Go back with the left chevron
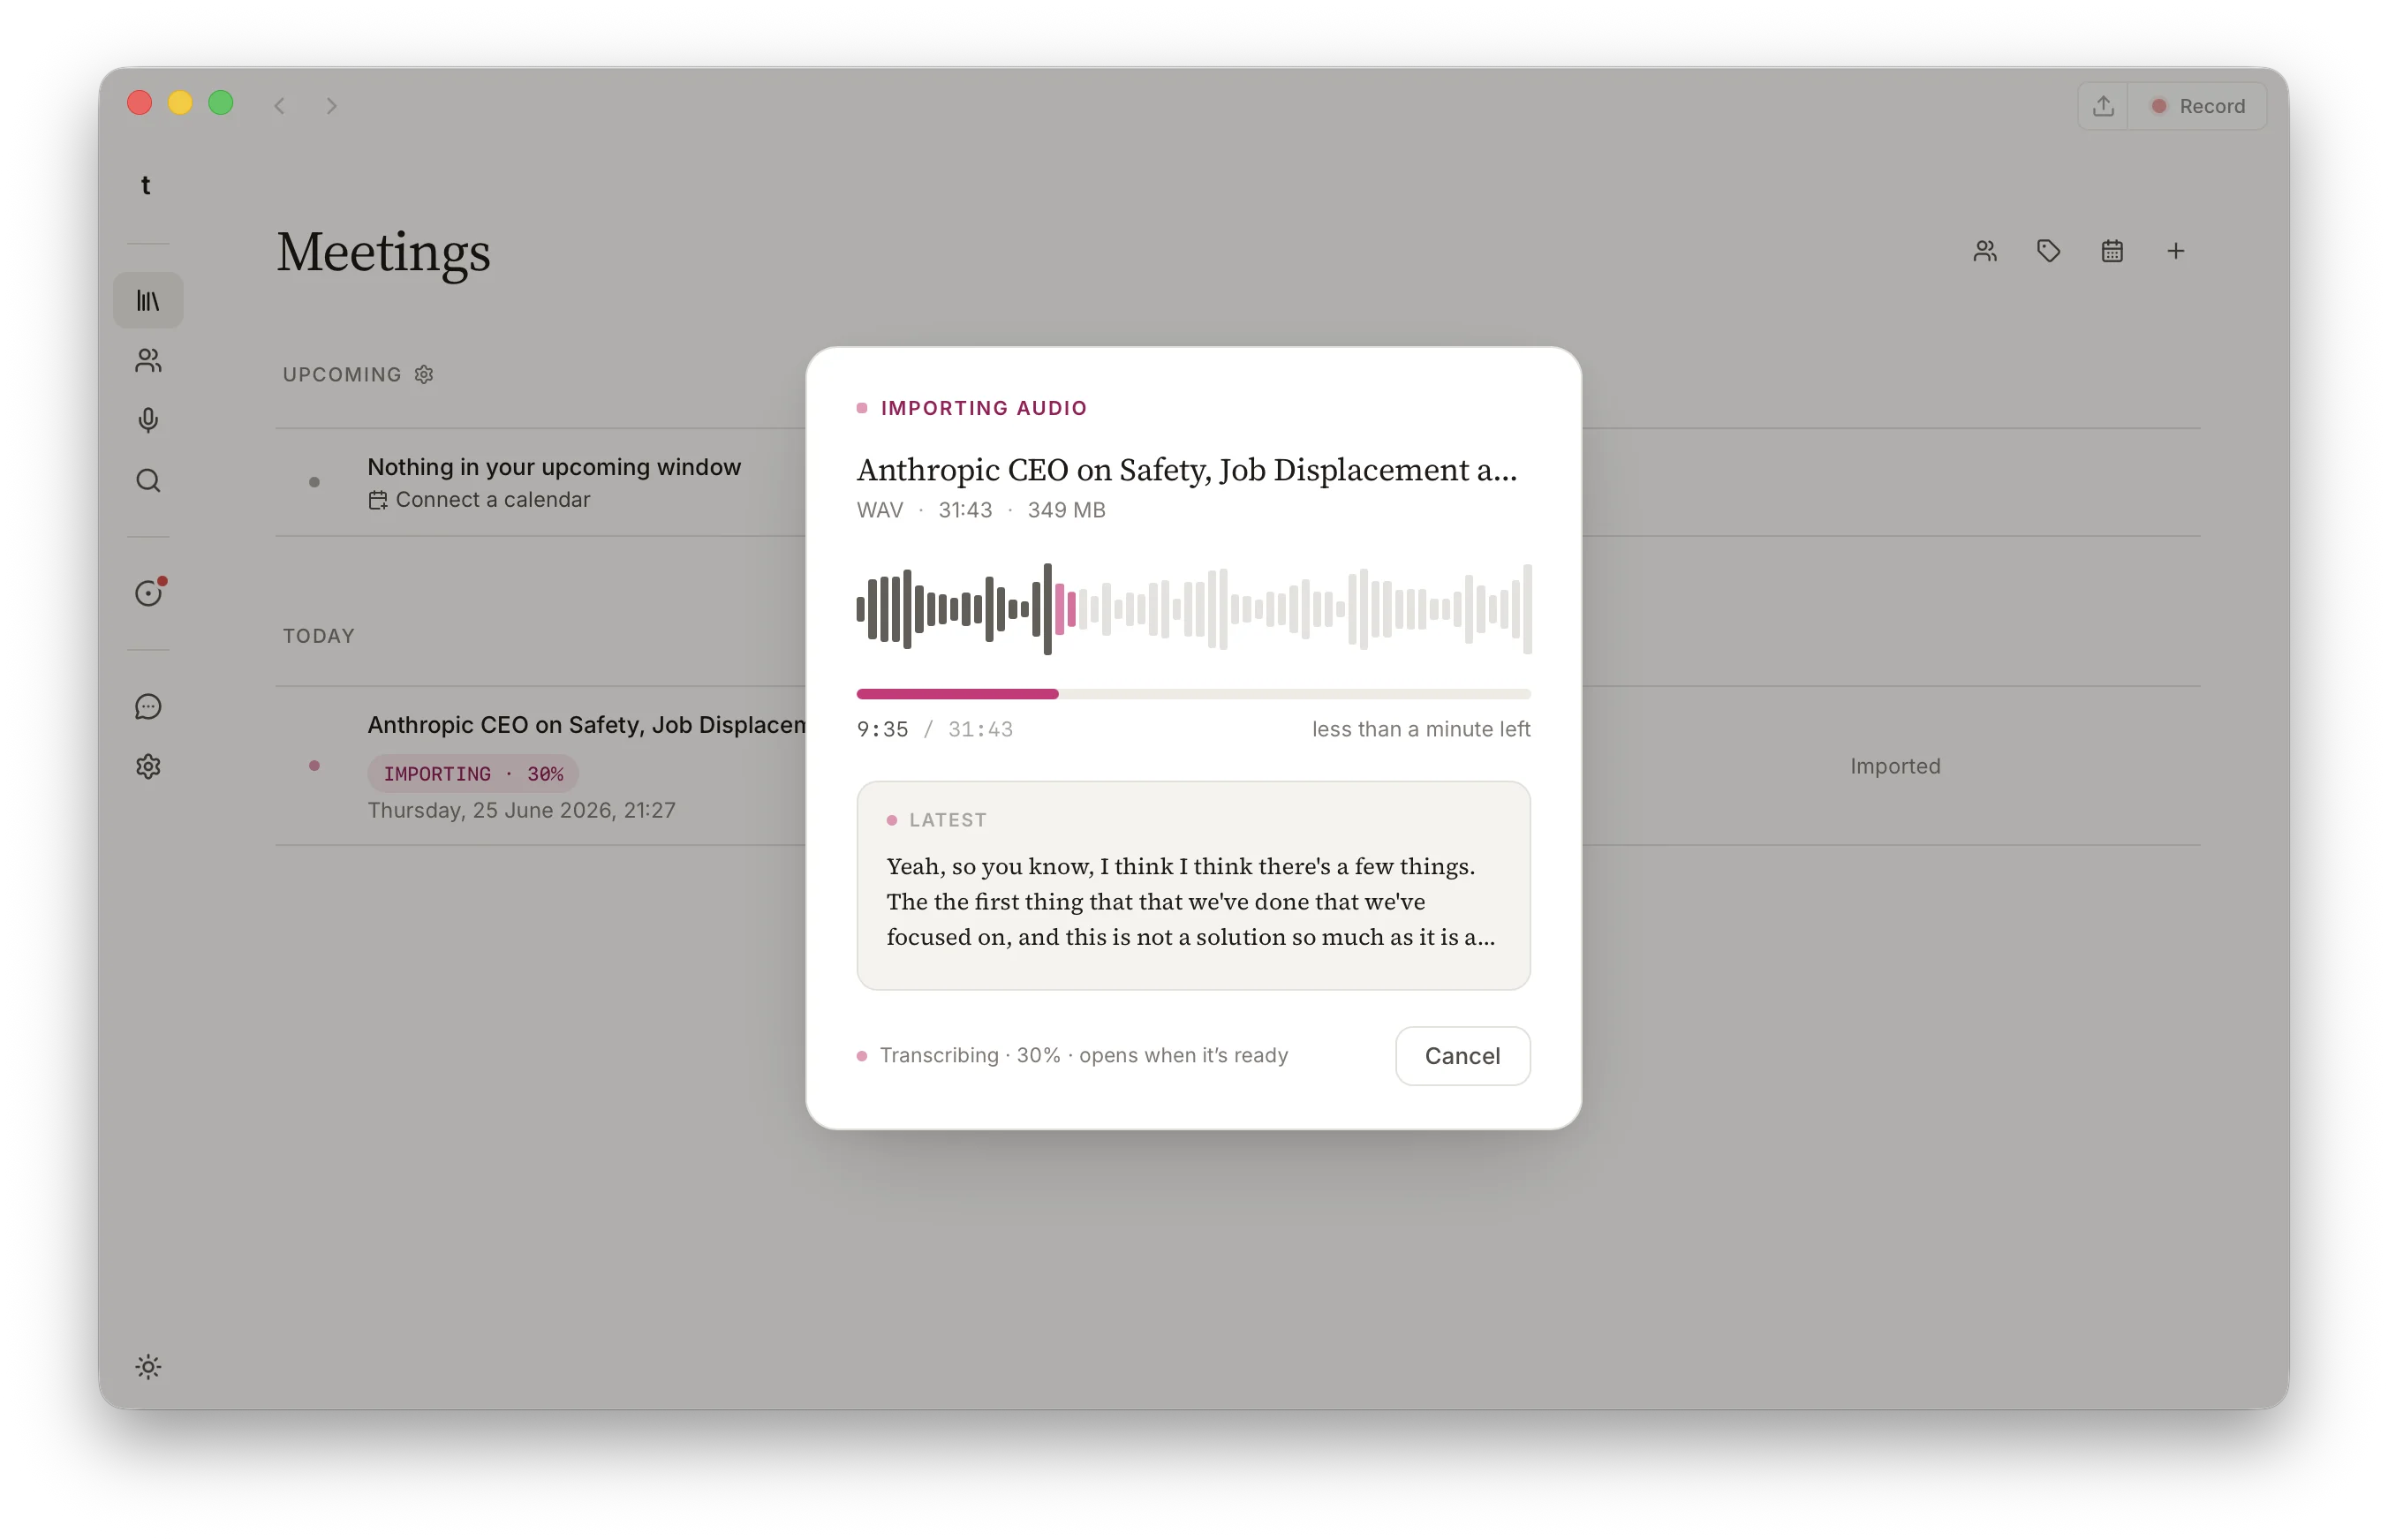The height and width of the screenshot is (1540, 2388). (280, 106)
